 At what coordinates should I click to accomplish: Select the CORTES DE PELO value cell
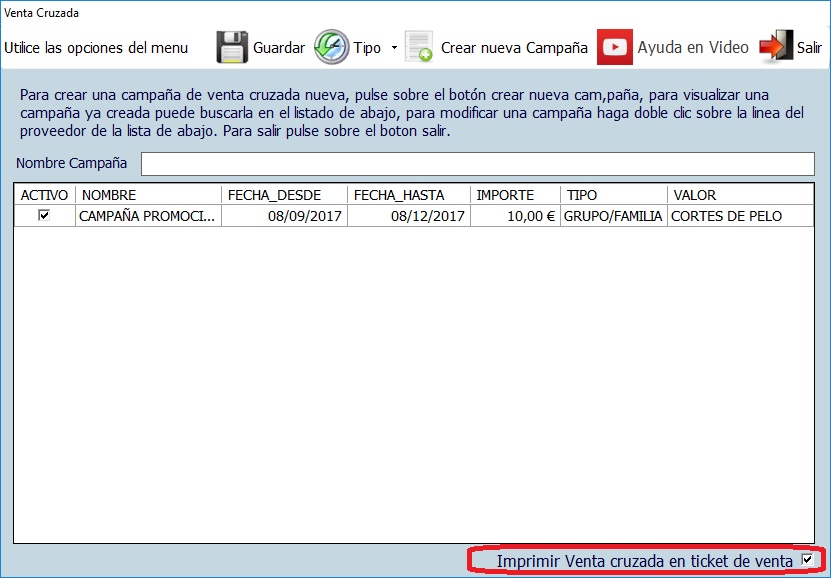pos(740,216)
